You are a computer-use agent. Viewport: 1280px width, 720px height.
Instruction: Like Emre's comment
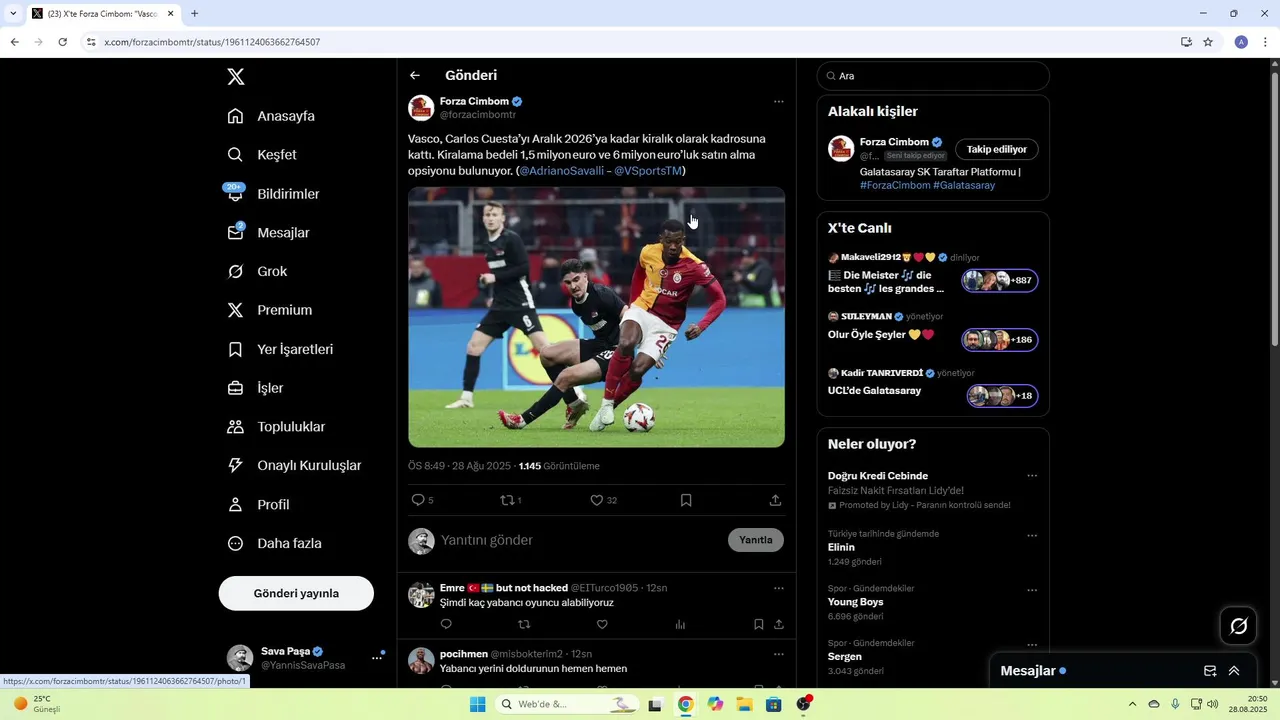point(602,625)
